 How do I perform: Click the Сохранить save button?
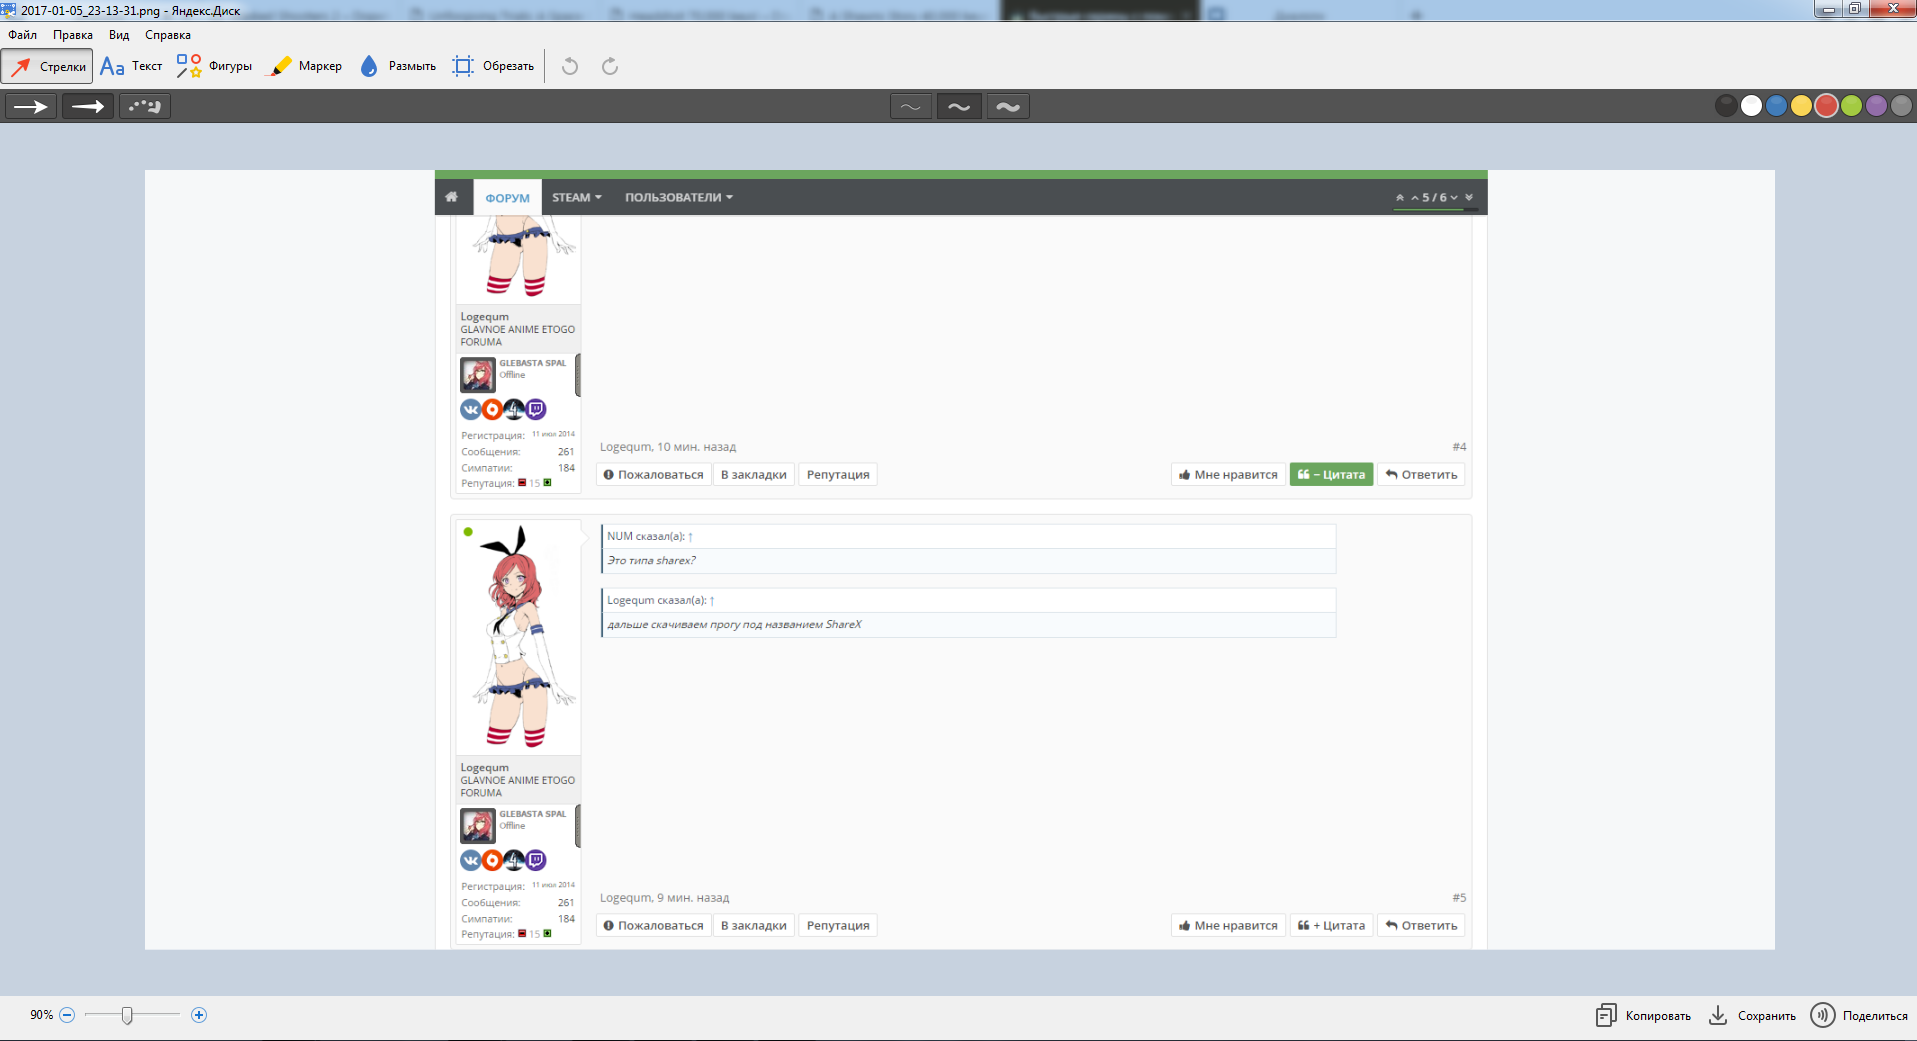tap(1752, 1015)
